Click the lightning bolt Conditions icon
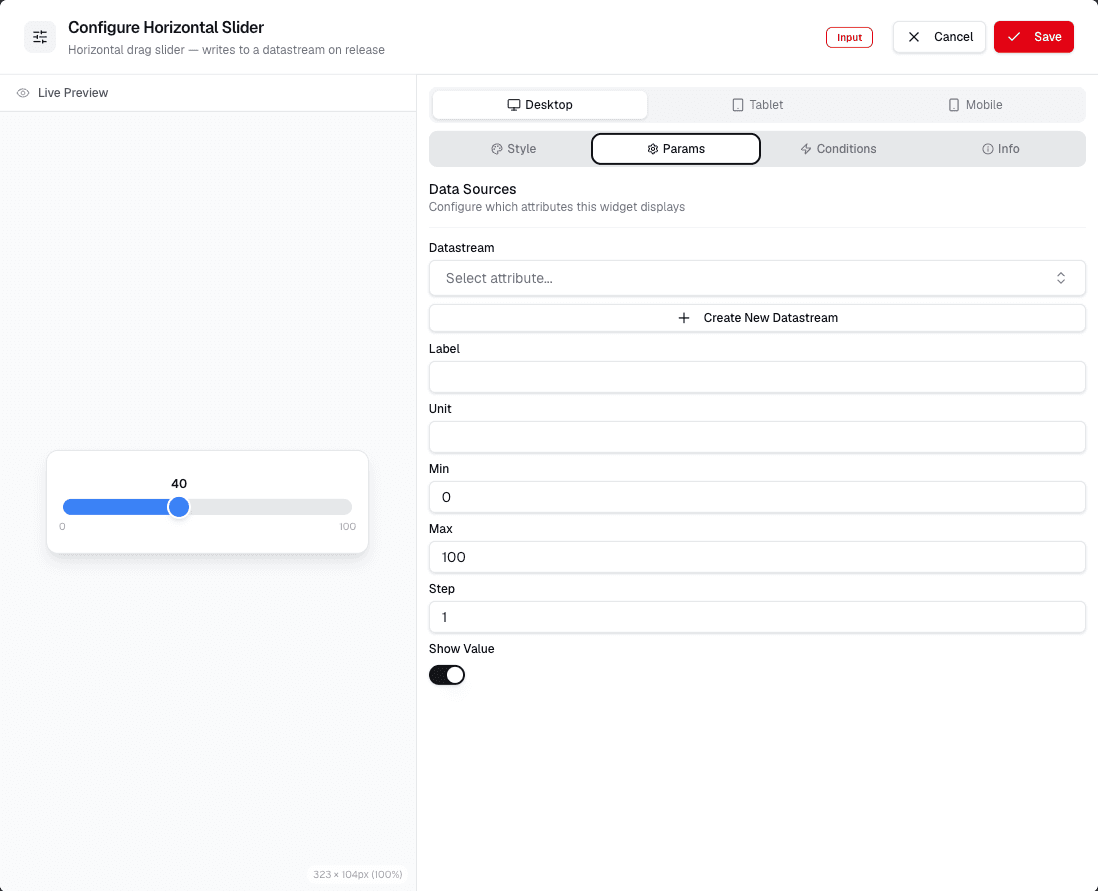Screen dimensions: 1098x891 click(806, 149)
